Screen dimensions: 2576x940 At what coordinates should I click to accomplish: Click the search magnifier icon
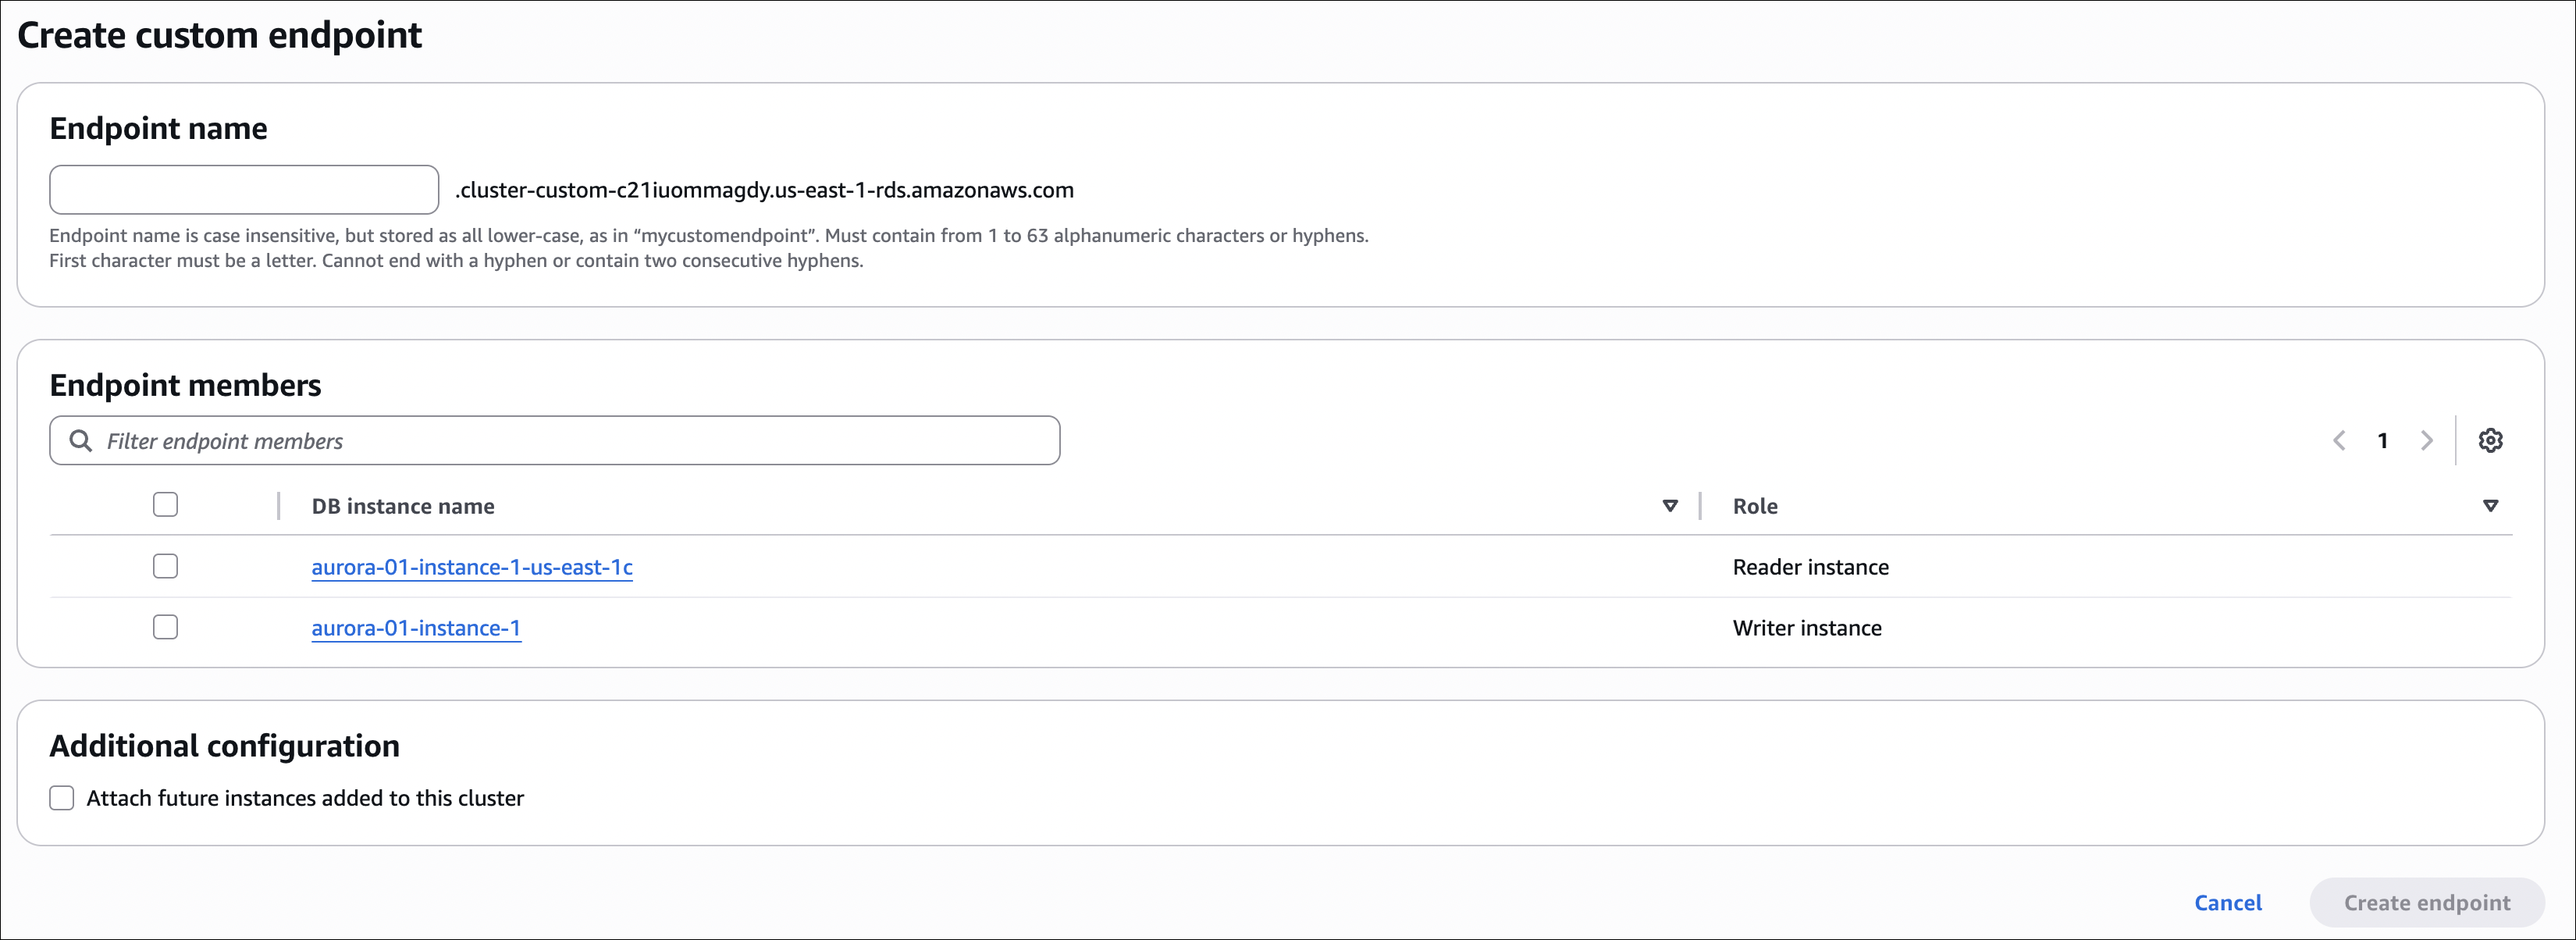click(80, 441)
